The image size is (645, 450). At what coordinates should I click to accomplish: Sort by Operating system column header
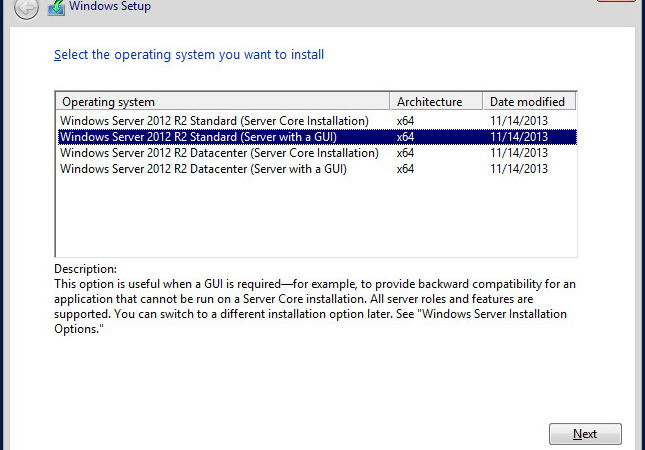click(223, 102)
